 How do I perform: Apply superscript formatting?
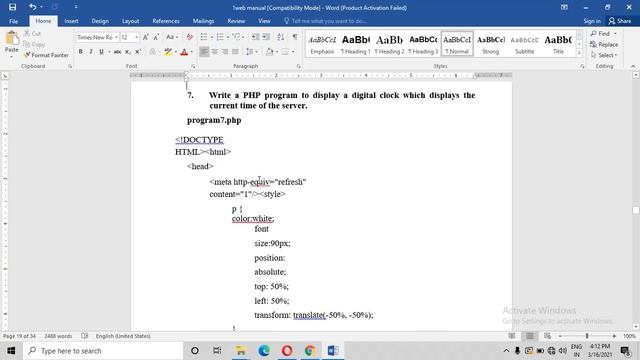[138, 52]
